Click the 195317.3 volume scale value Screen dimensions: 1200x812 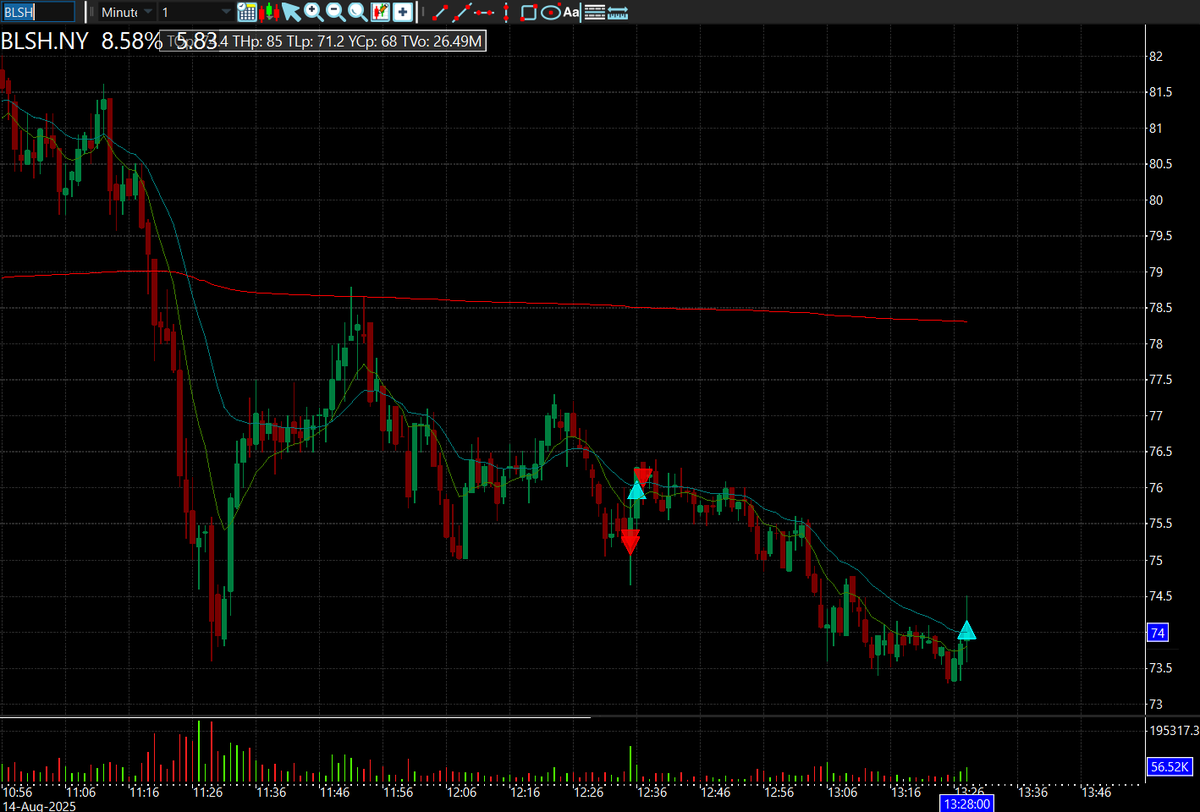[1173, 730]
